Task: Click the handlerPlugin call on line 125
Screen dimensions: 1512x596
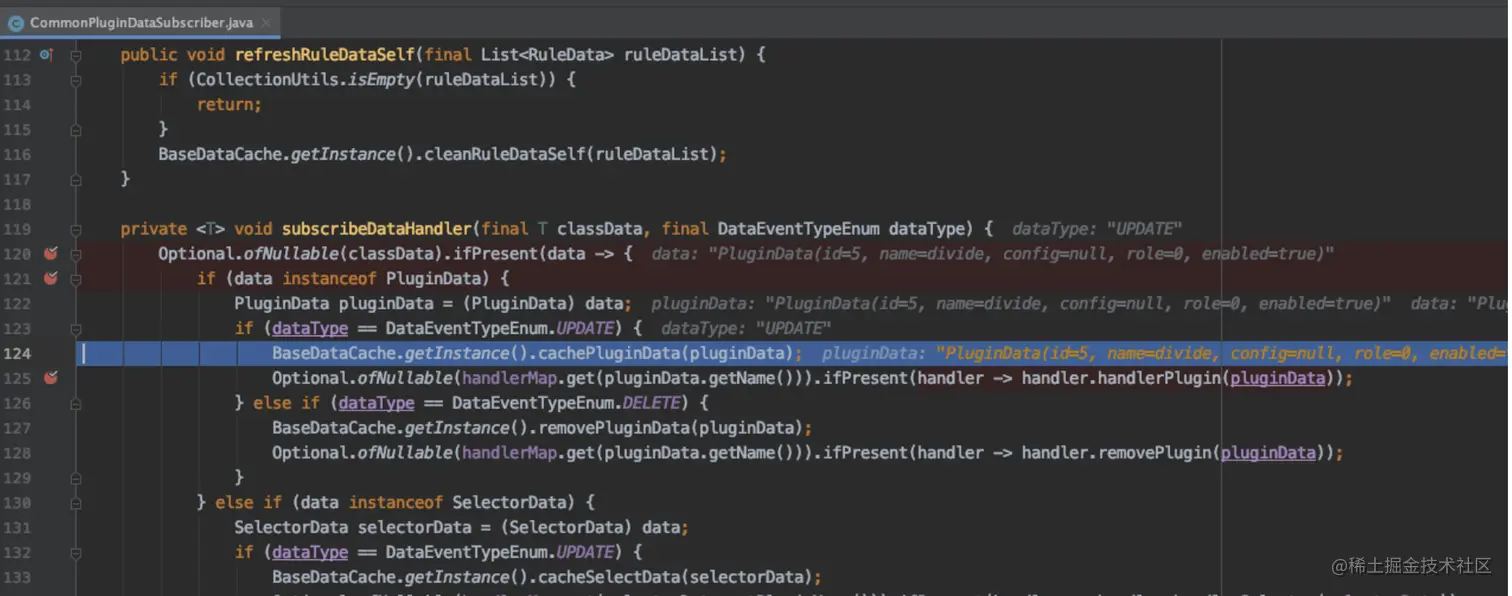Action: tap(1157, 378)
